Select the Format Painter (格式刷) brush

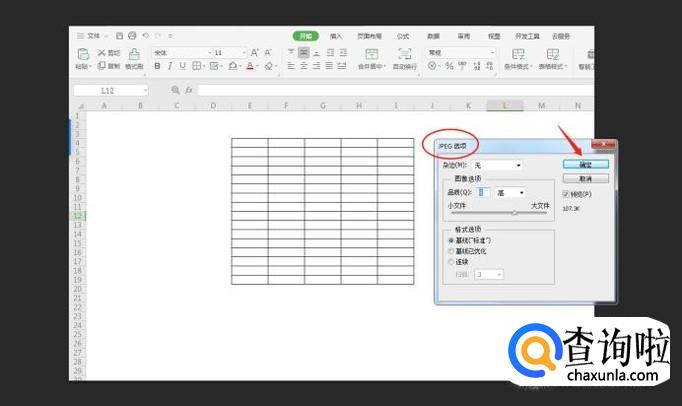click(134, 54)
